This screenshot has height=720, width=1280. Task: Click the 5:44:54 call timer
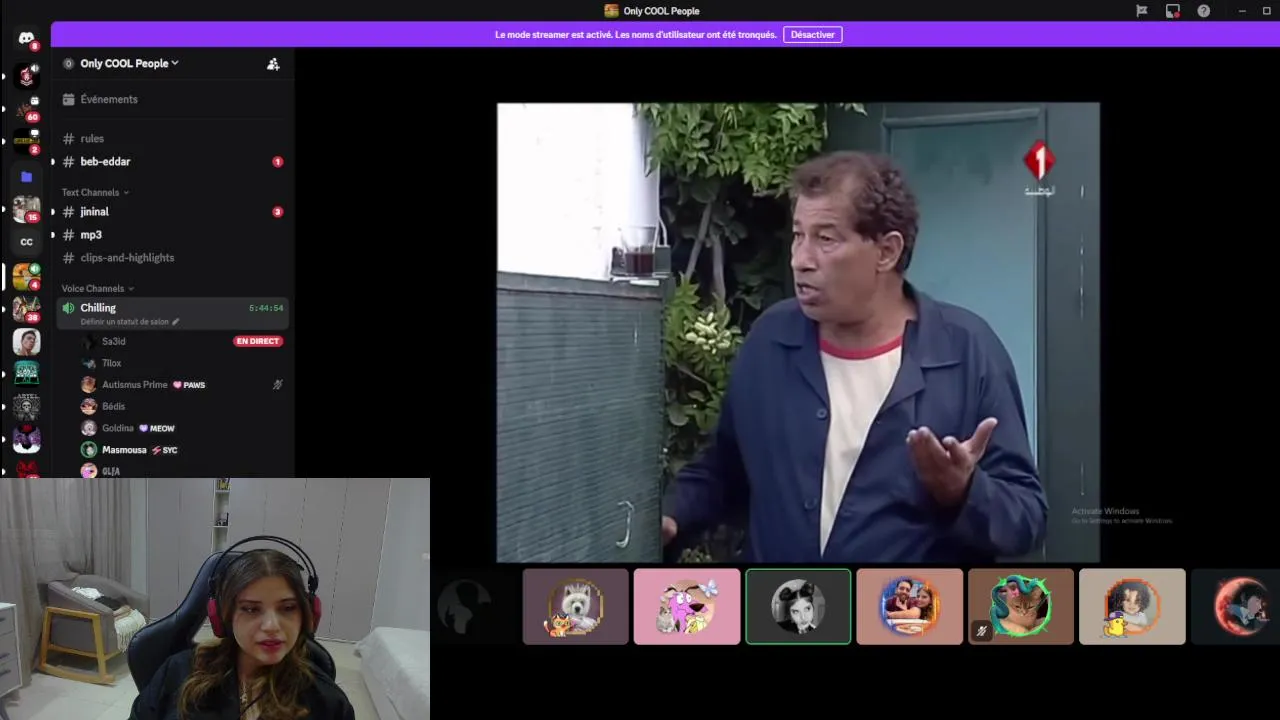coord(266,308)
